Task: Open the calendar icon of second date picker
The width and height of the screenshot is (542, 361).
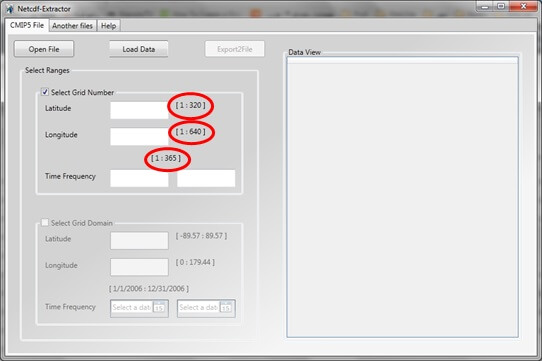Action: (x=226, y=307)
